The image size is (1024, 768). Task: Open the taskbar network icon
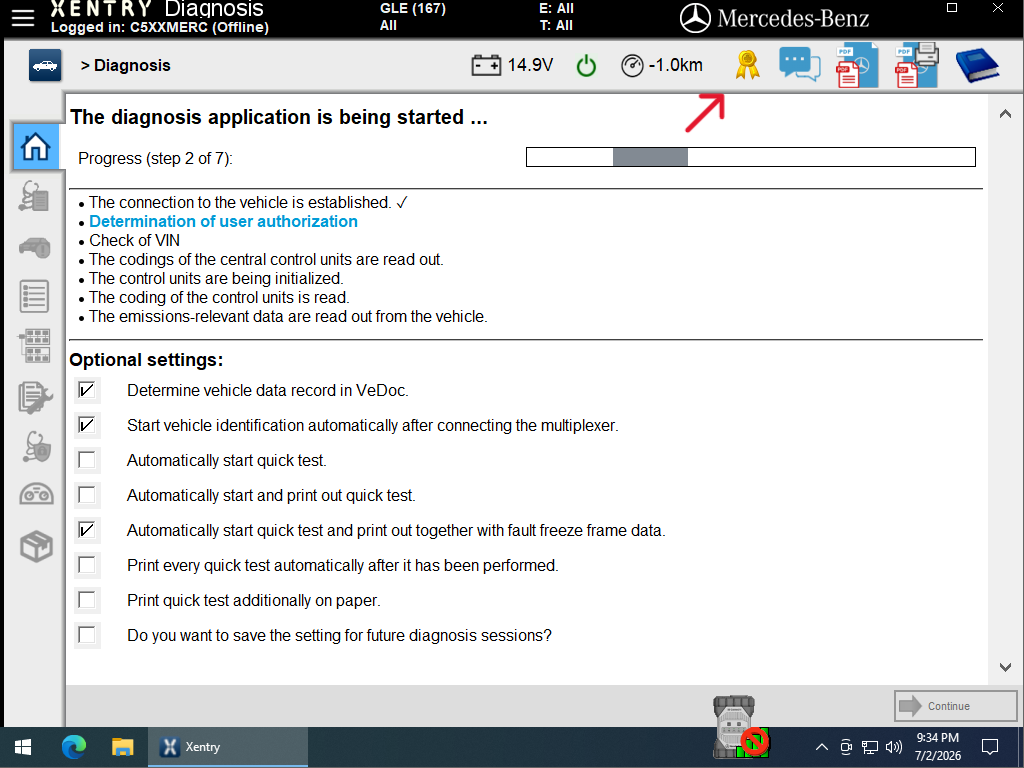[x=869, y=747]
